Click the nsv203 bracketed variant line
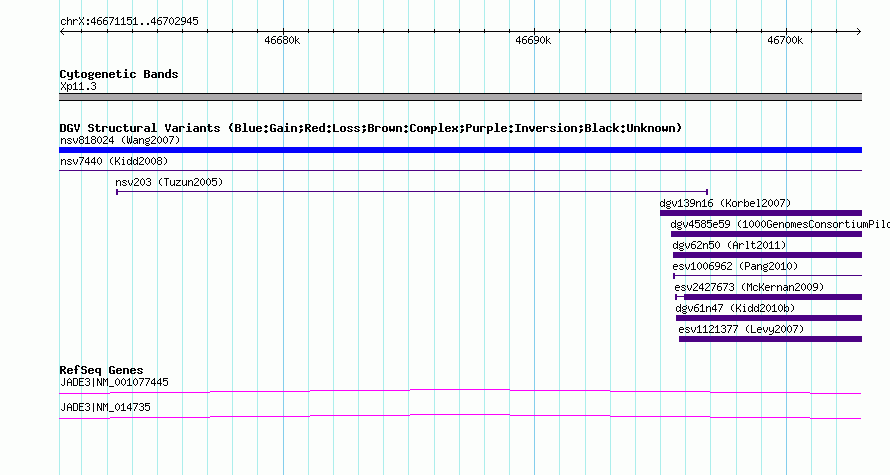This screenshot has width=890, height=475. (x=412, y=192)
